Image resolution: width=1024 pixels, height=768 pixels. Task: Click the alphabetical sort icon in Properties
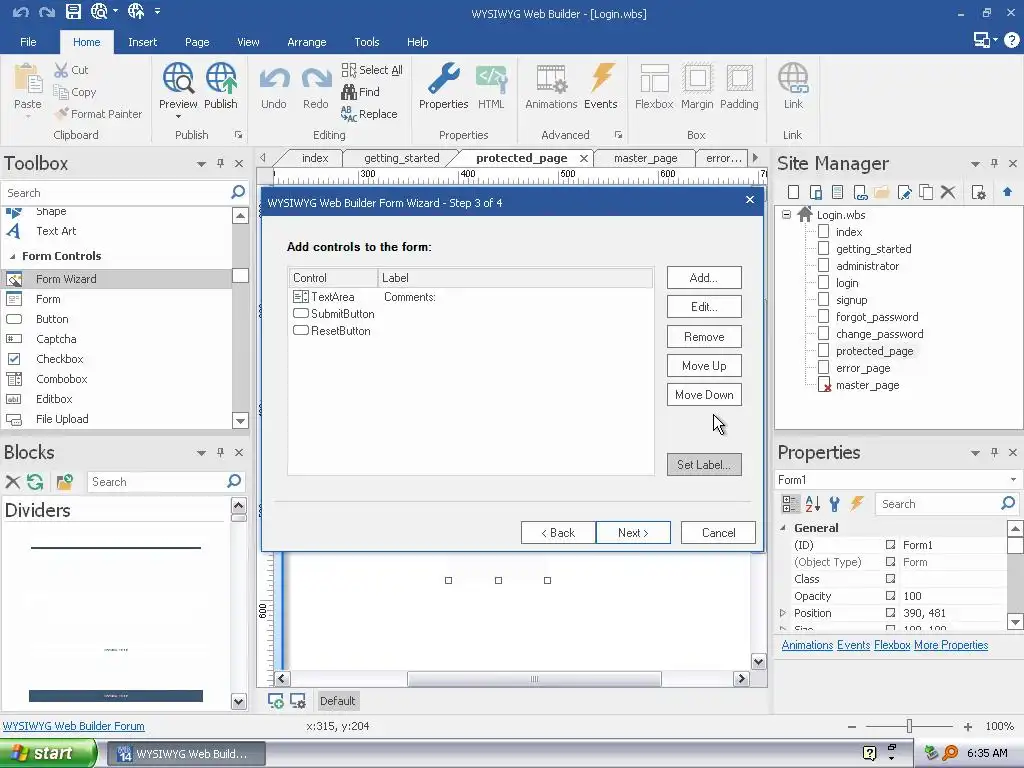812,504
